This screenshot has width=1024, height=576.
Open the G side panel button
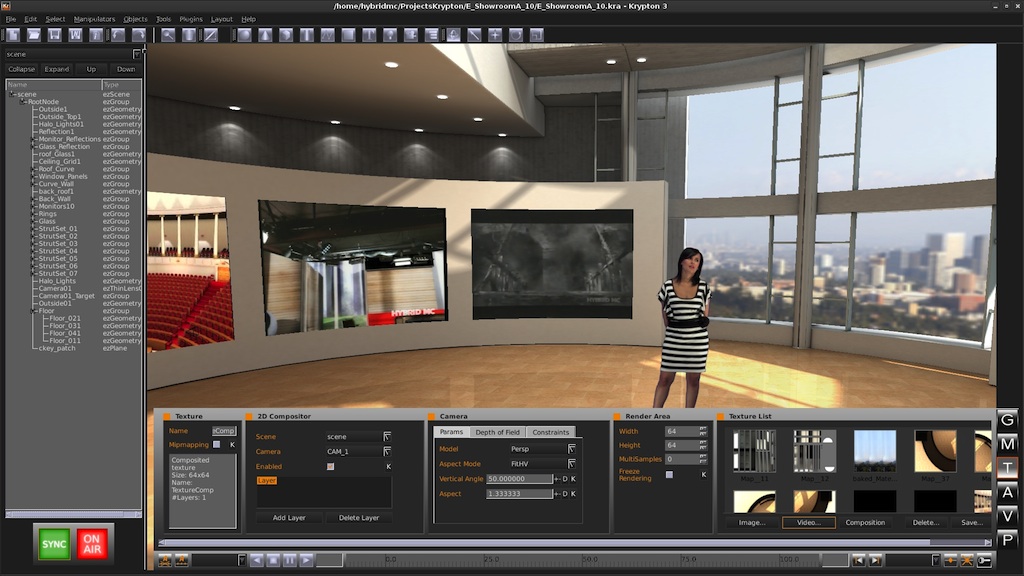pos(1008,420)
